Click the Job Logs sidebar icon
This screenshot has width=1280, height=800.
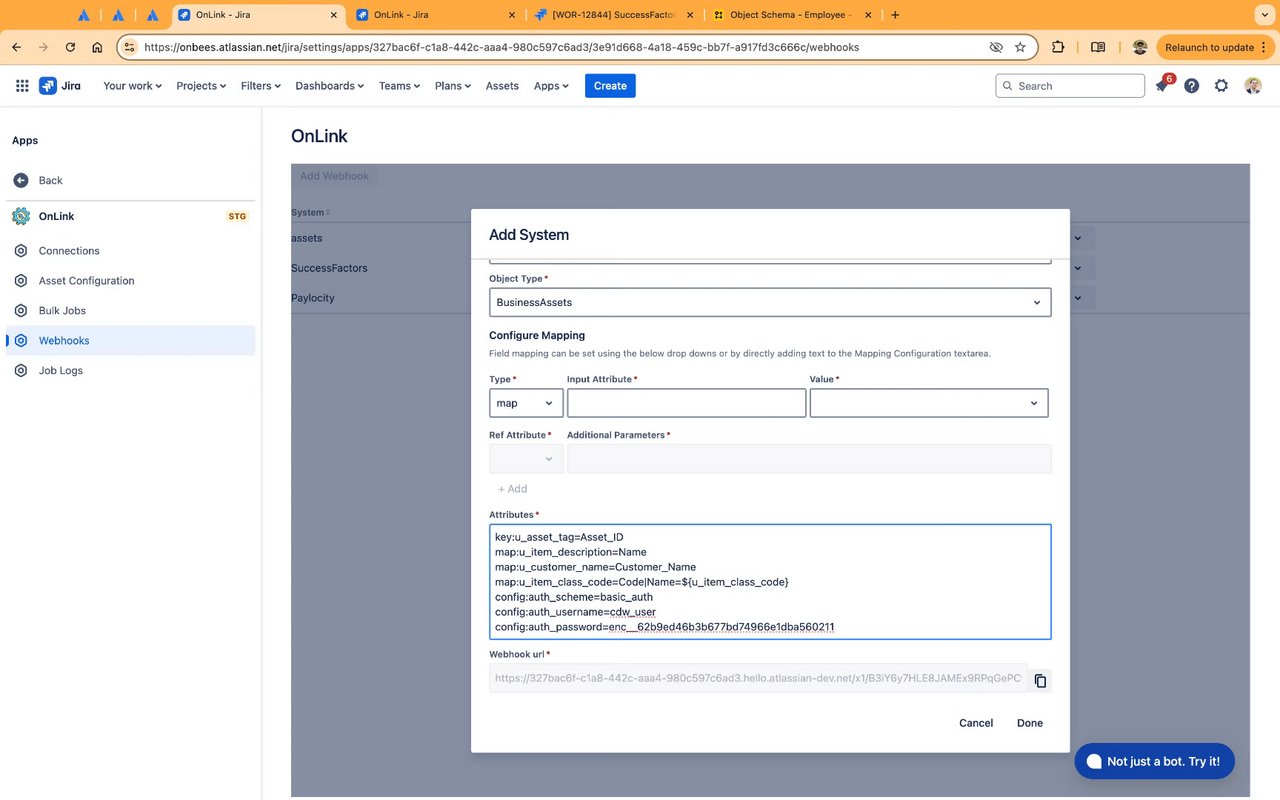point(21,371)
